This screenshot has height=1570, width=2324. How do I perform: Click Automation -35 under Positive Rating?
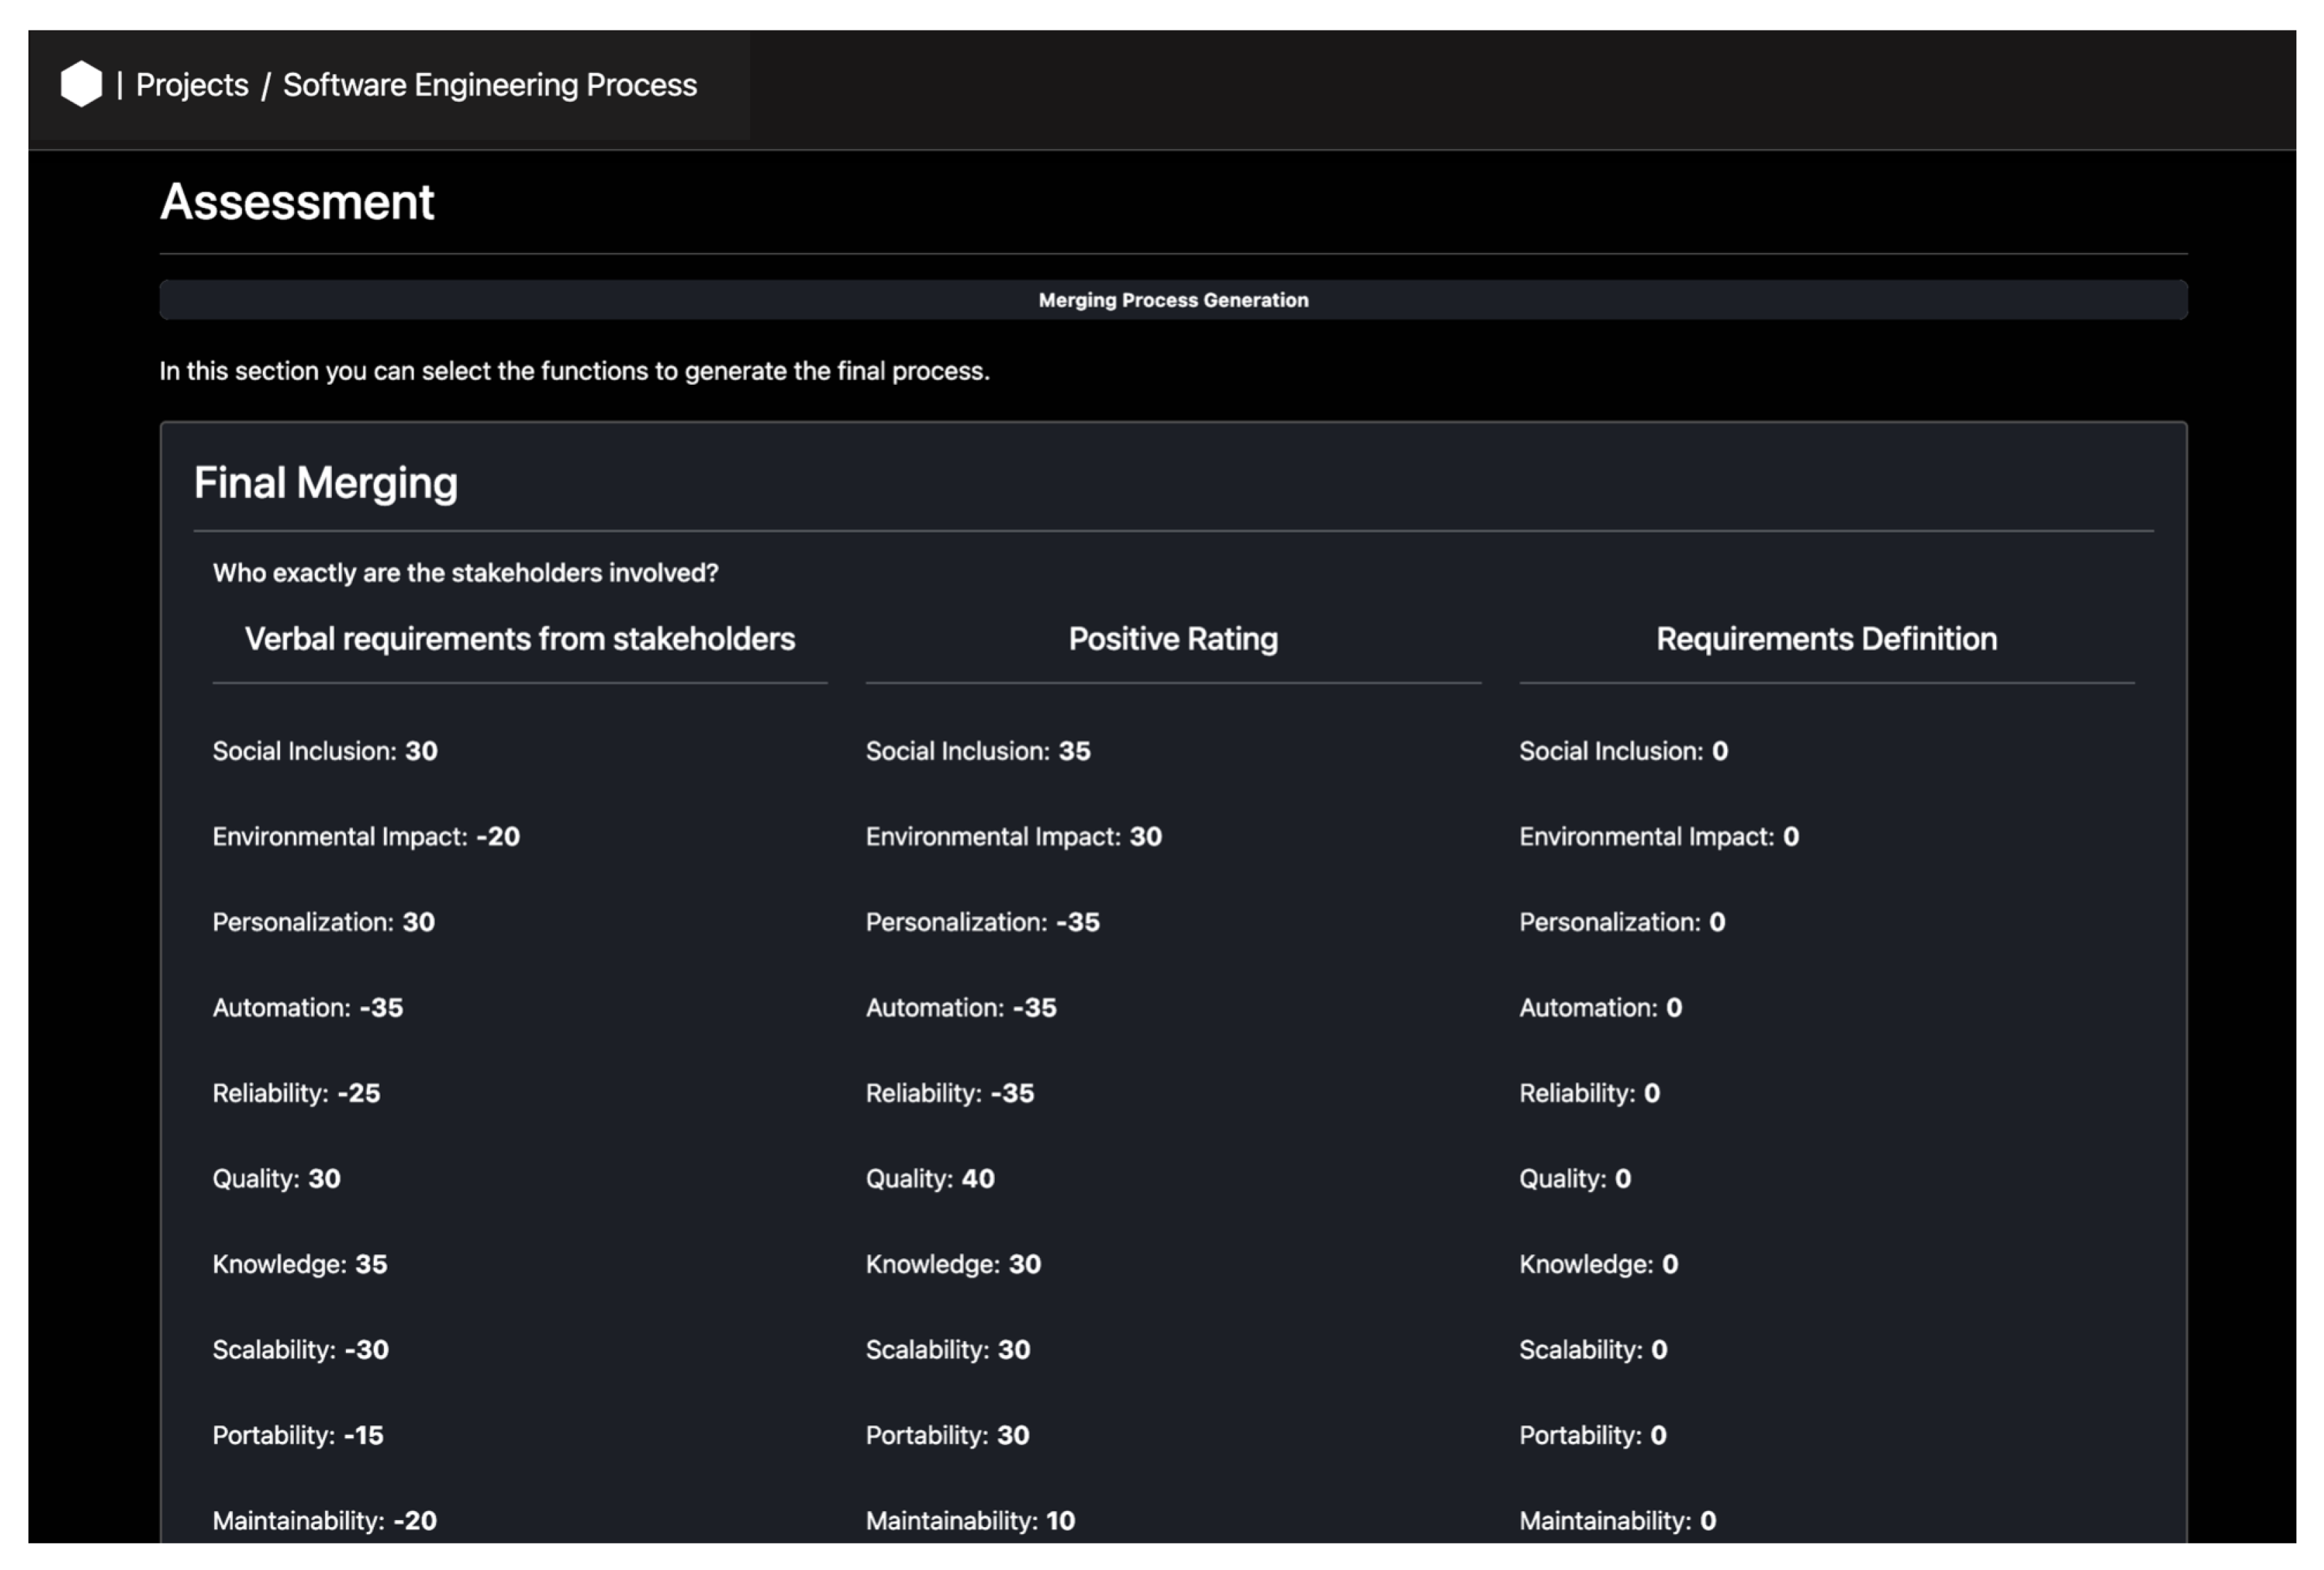click(x=960, y=1007)
